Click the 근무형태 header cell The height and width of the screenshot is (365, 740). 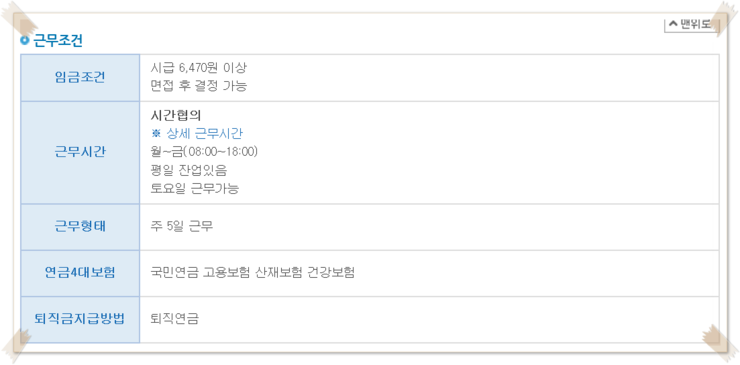click(x=80, y=227)
